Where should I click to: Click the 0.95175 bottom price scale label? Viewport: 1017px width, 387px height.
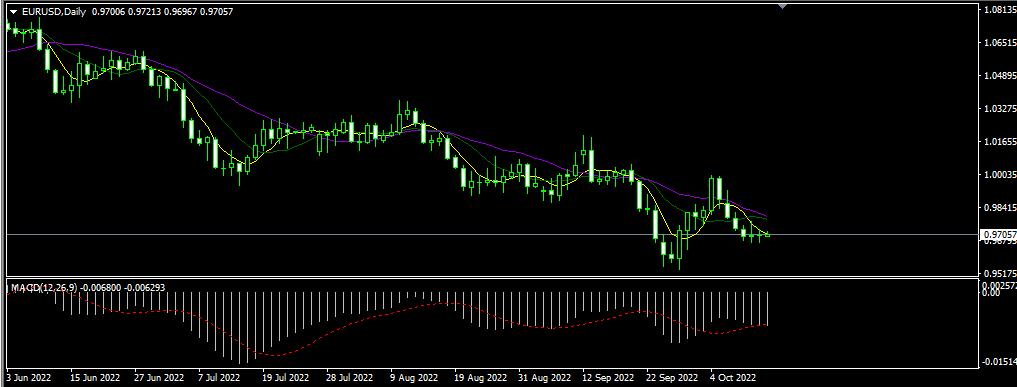pos(997,273)
